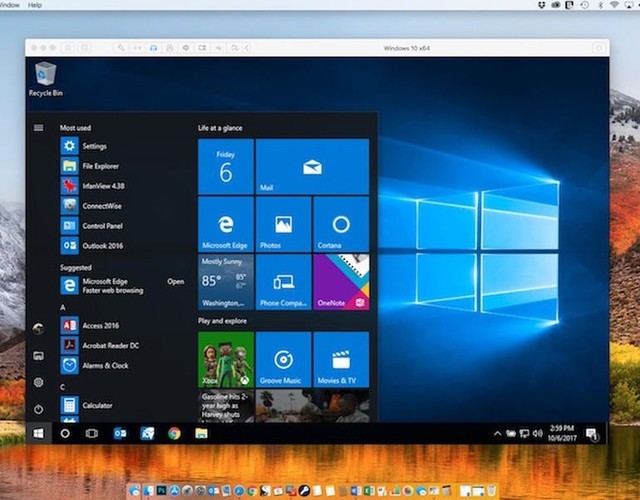The image size is (640, 500).
Task: Open Settings gear in Start sidebar
Action: coord(38,382)
